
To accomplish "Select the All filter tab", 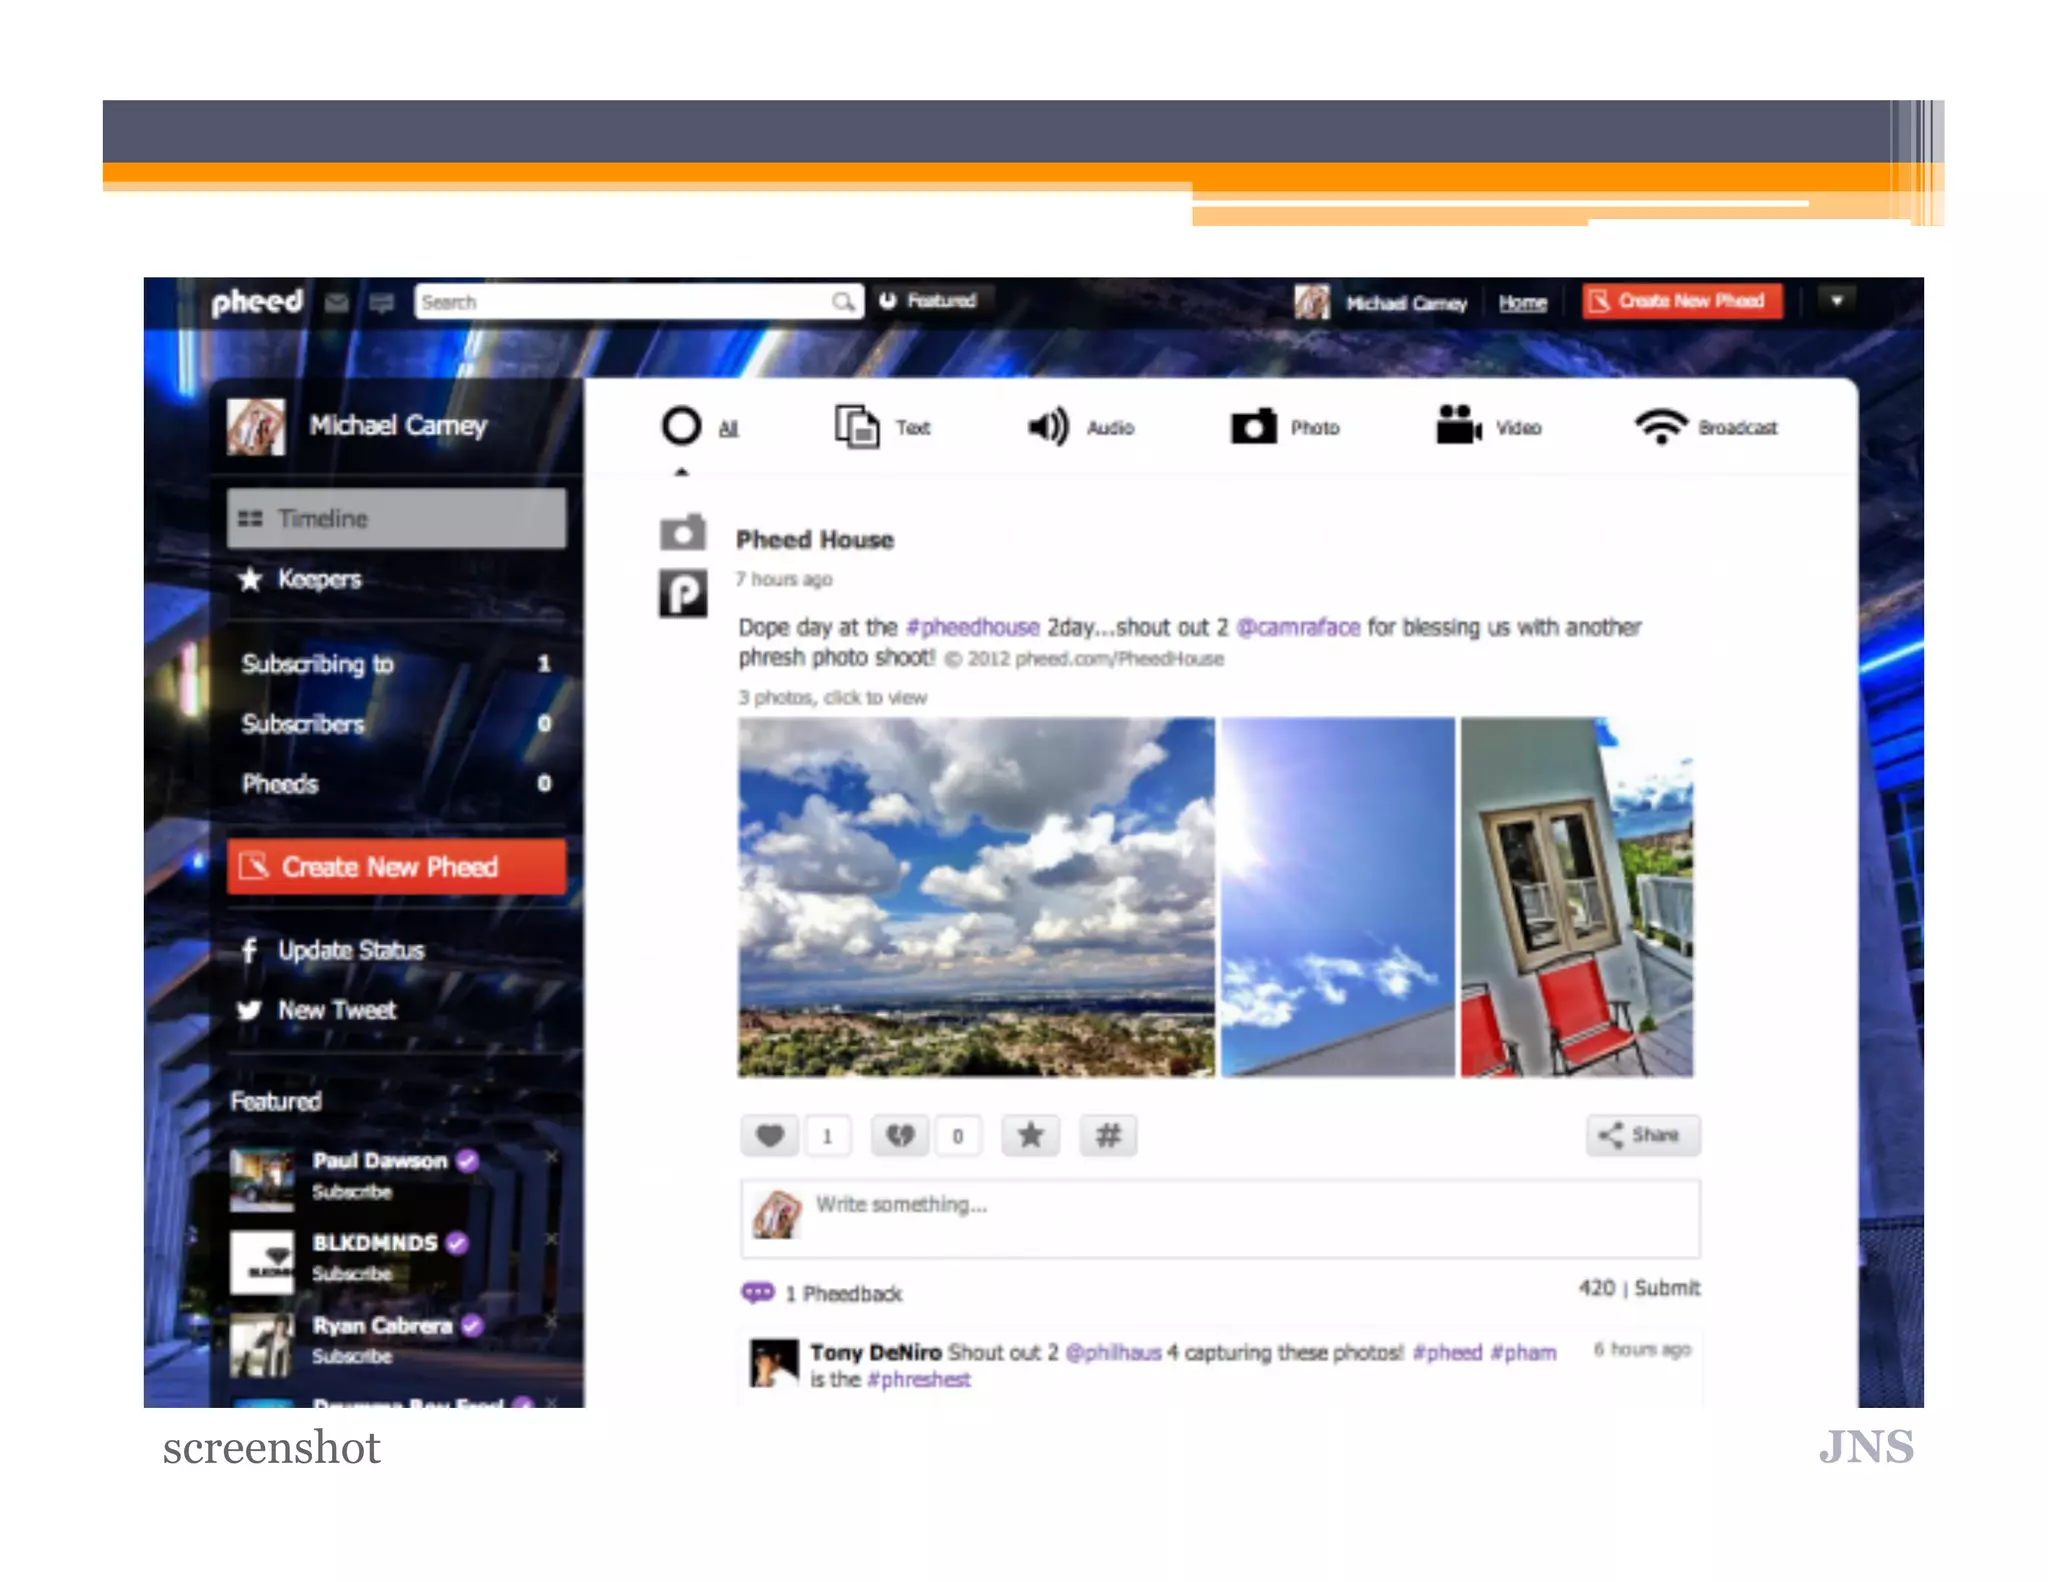I will coord(700,427).
